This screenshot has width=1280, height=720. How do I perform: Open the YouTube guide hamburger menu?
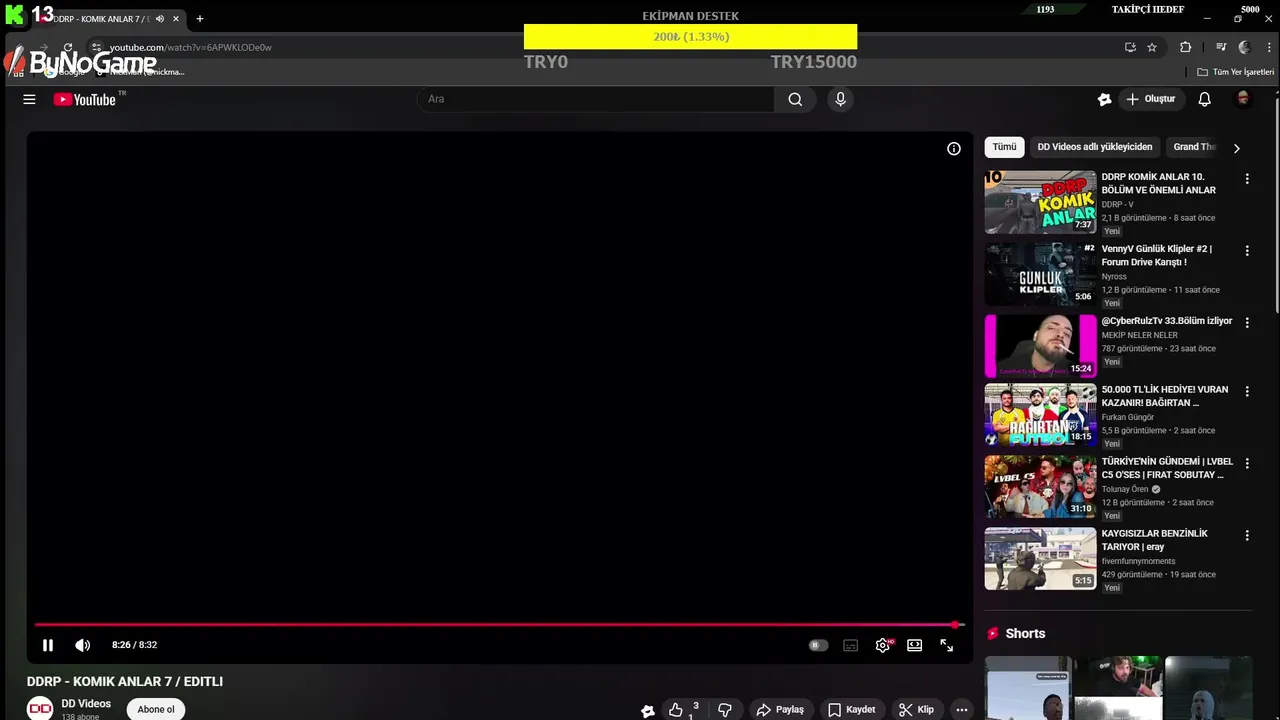29,99
